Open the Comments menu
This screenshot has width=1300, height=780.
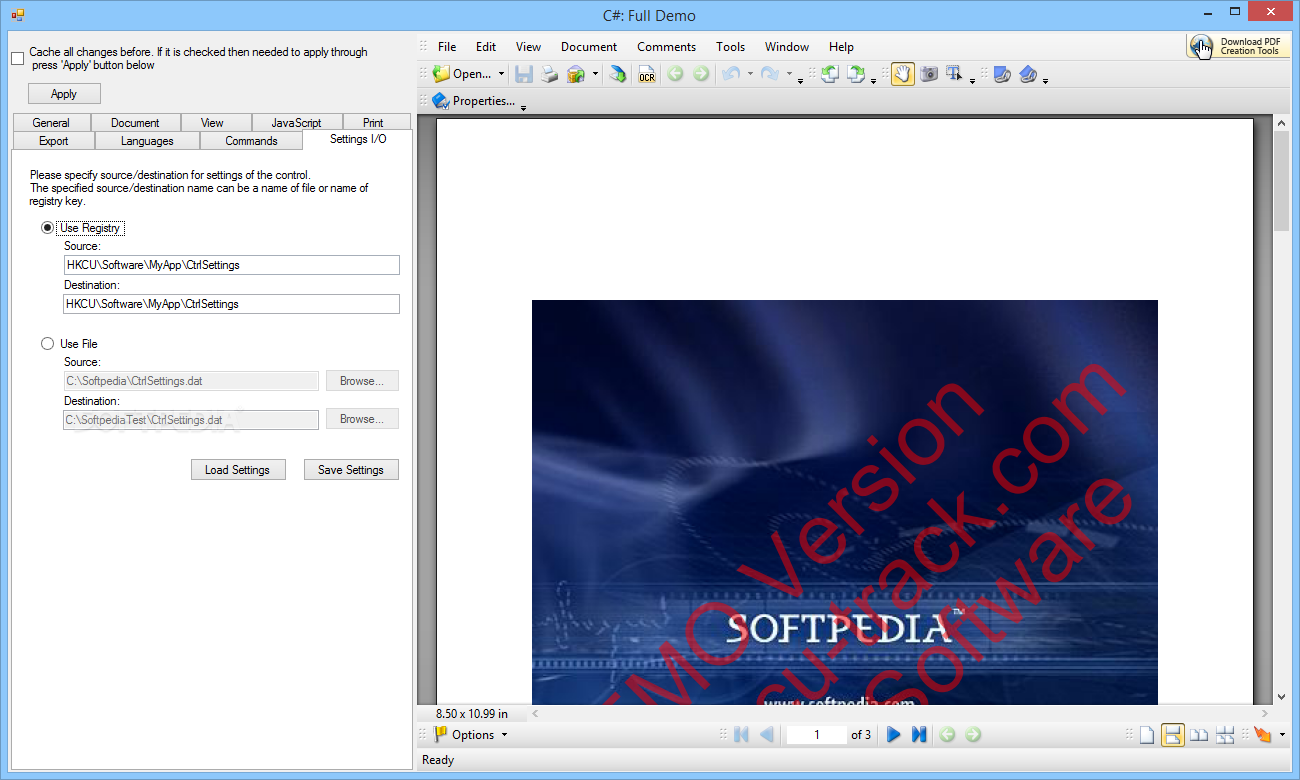point(666,47)
